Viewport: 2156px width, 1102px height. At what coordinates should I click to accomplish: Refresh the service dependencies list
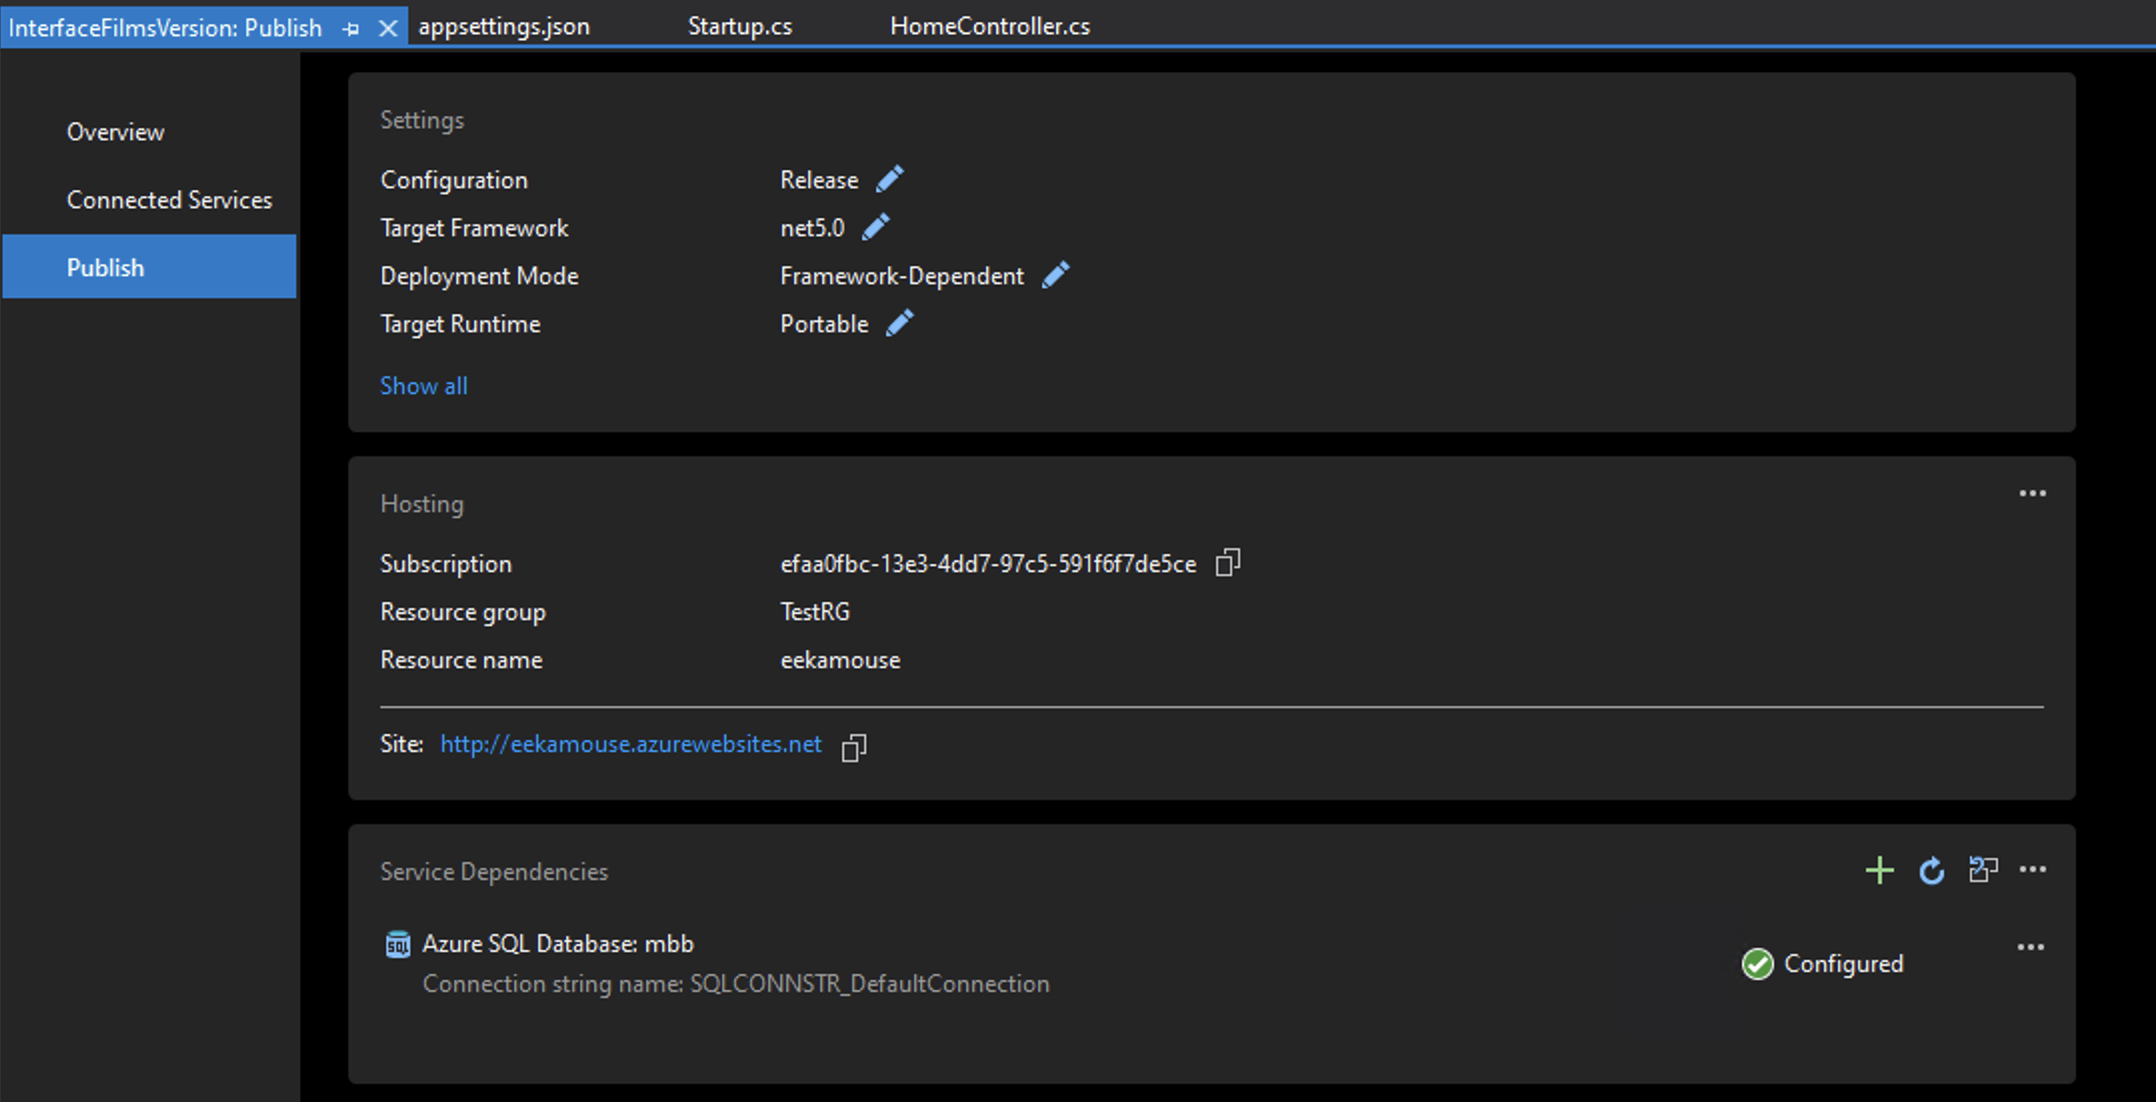pos(1931,871)
